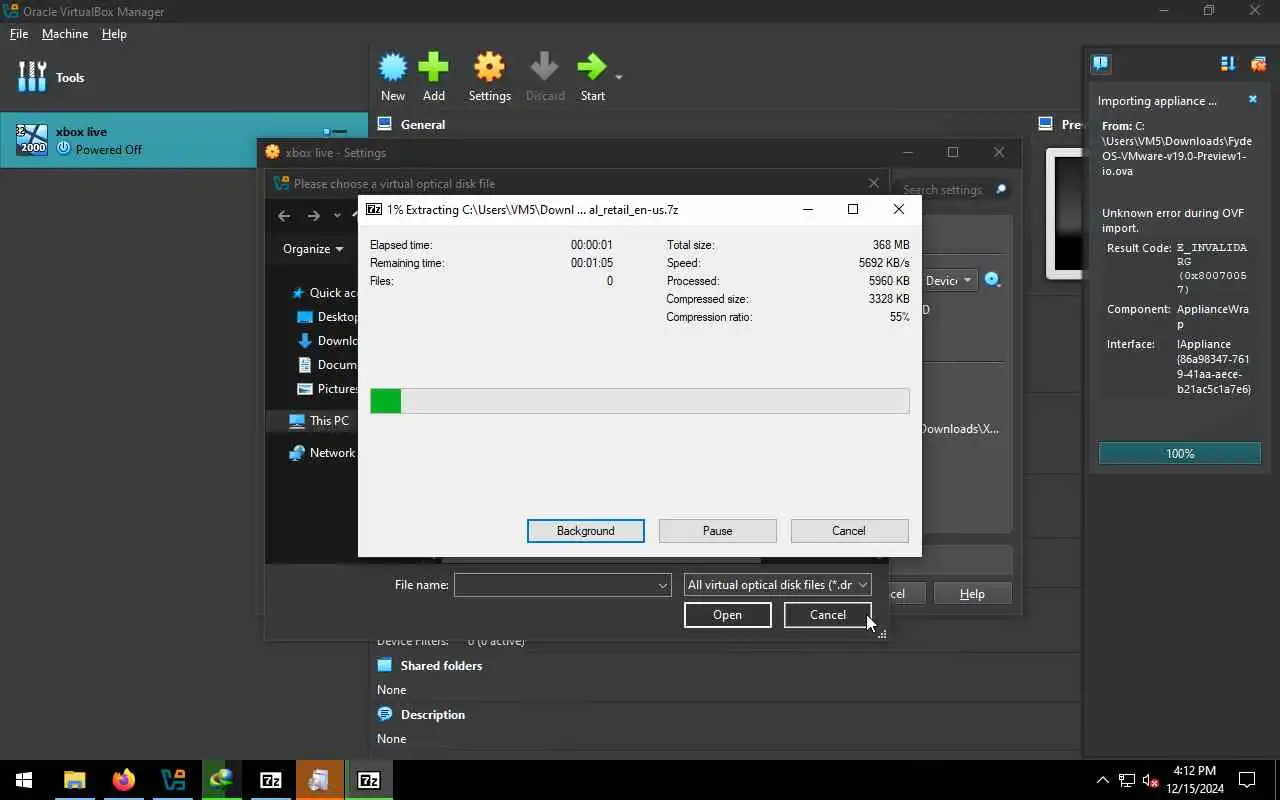Open File Explorer from the taskbar

click(x=75, y=780)
